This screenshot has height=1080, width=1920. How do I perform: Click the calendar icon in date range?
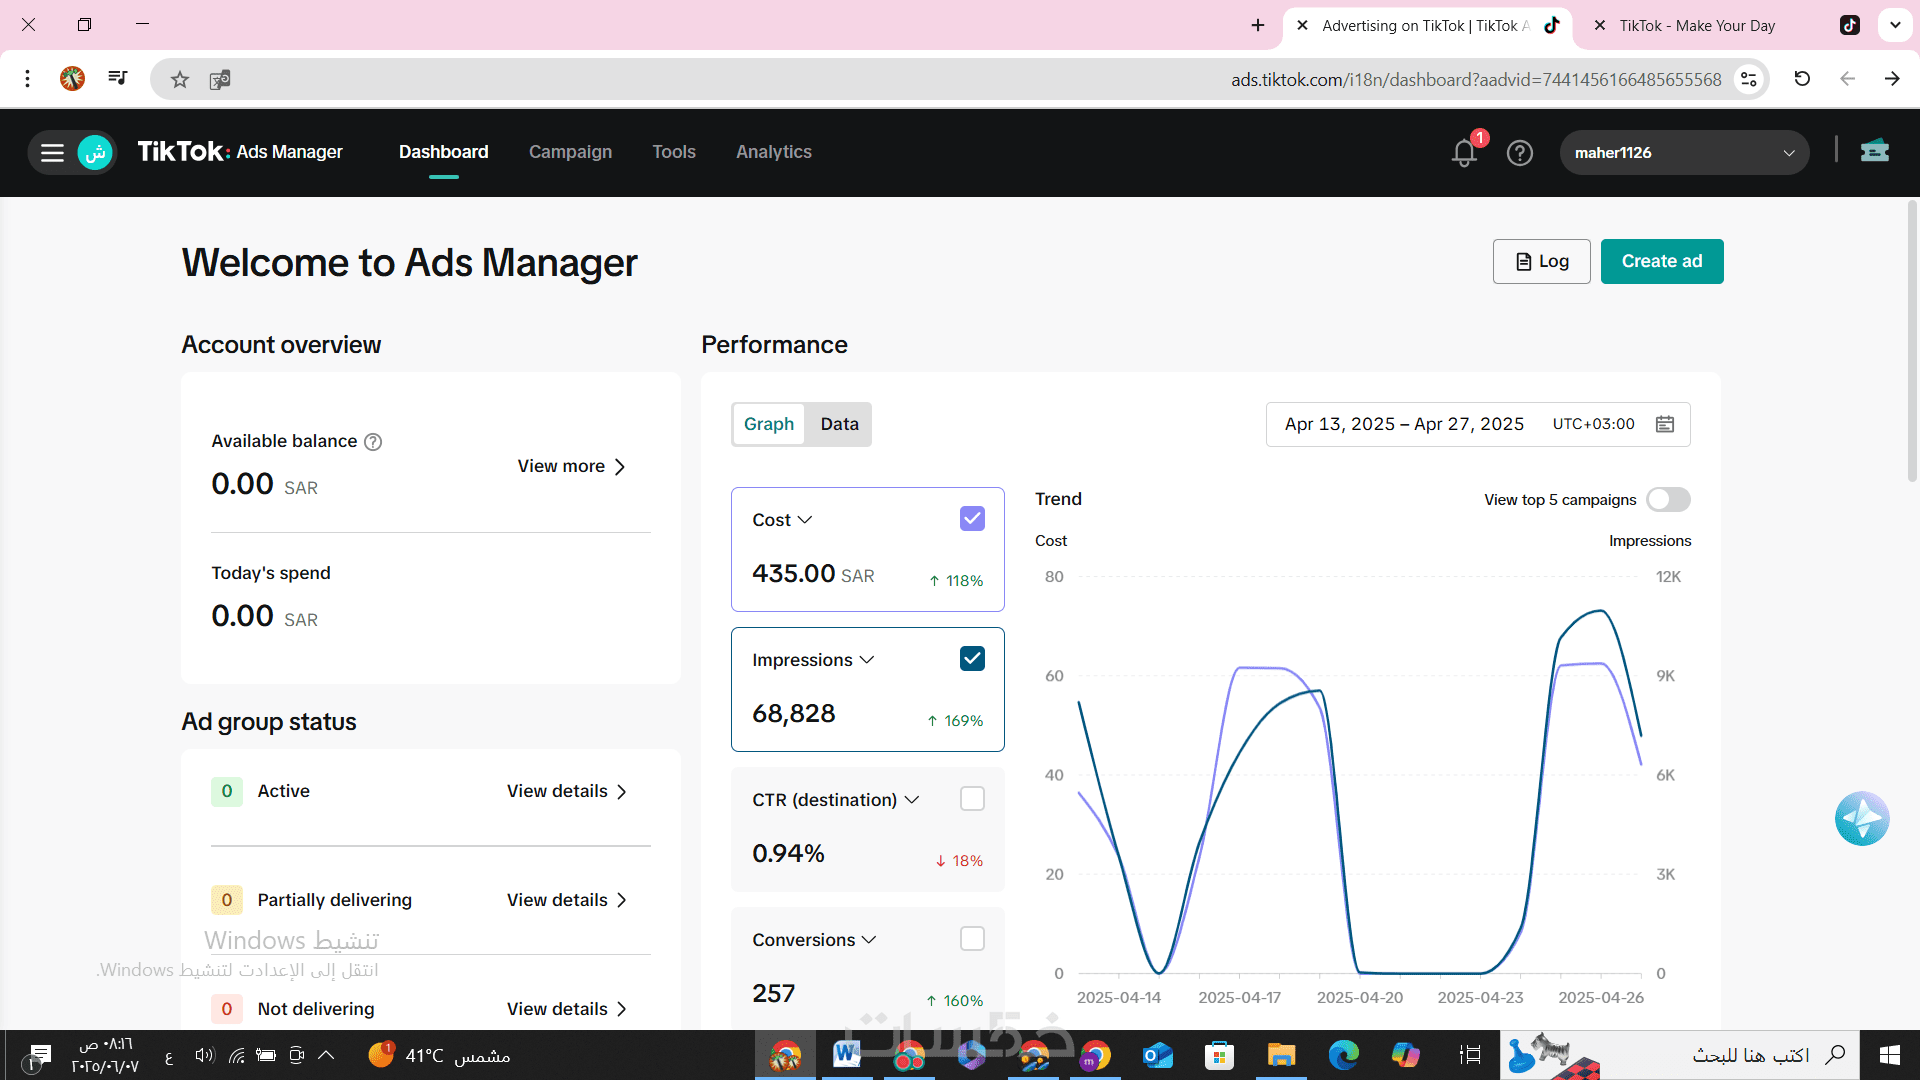(x=1665, y=424)
